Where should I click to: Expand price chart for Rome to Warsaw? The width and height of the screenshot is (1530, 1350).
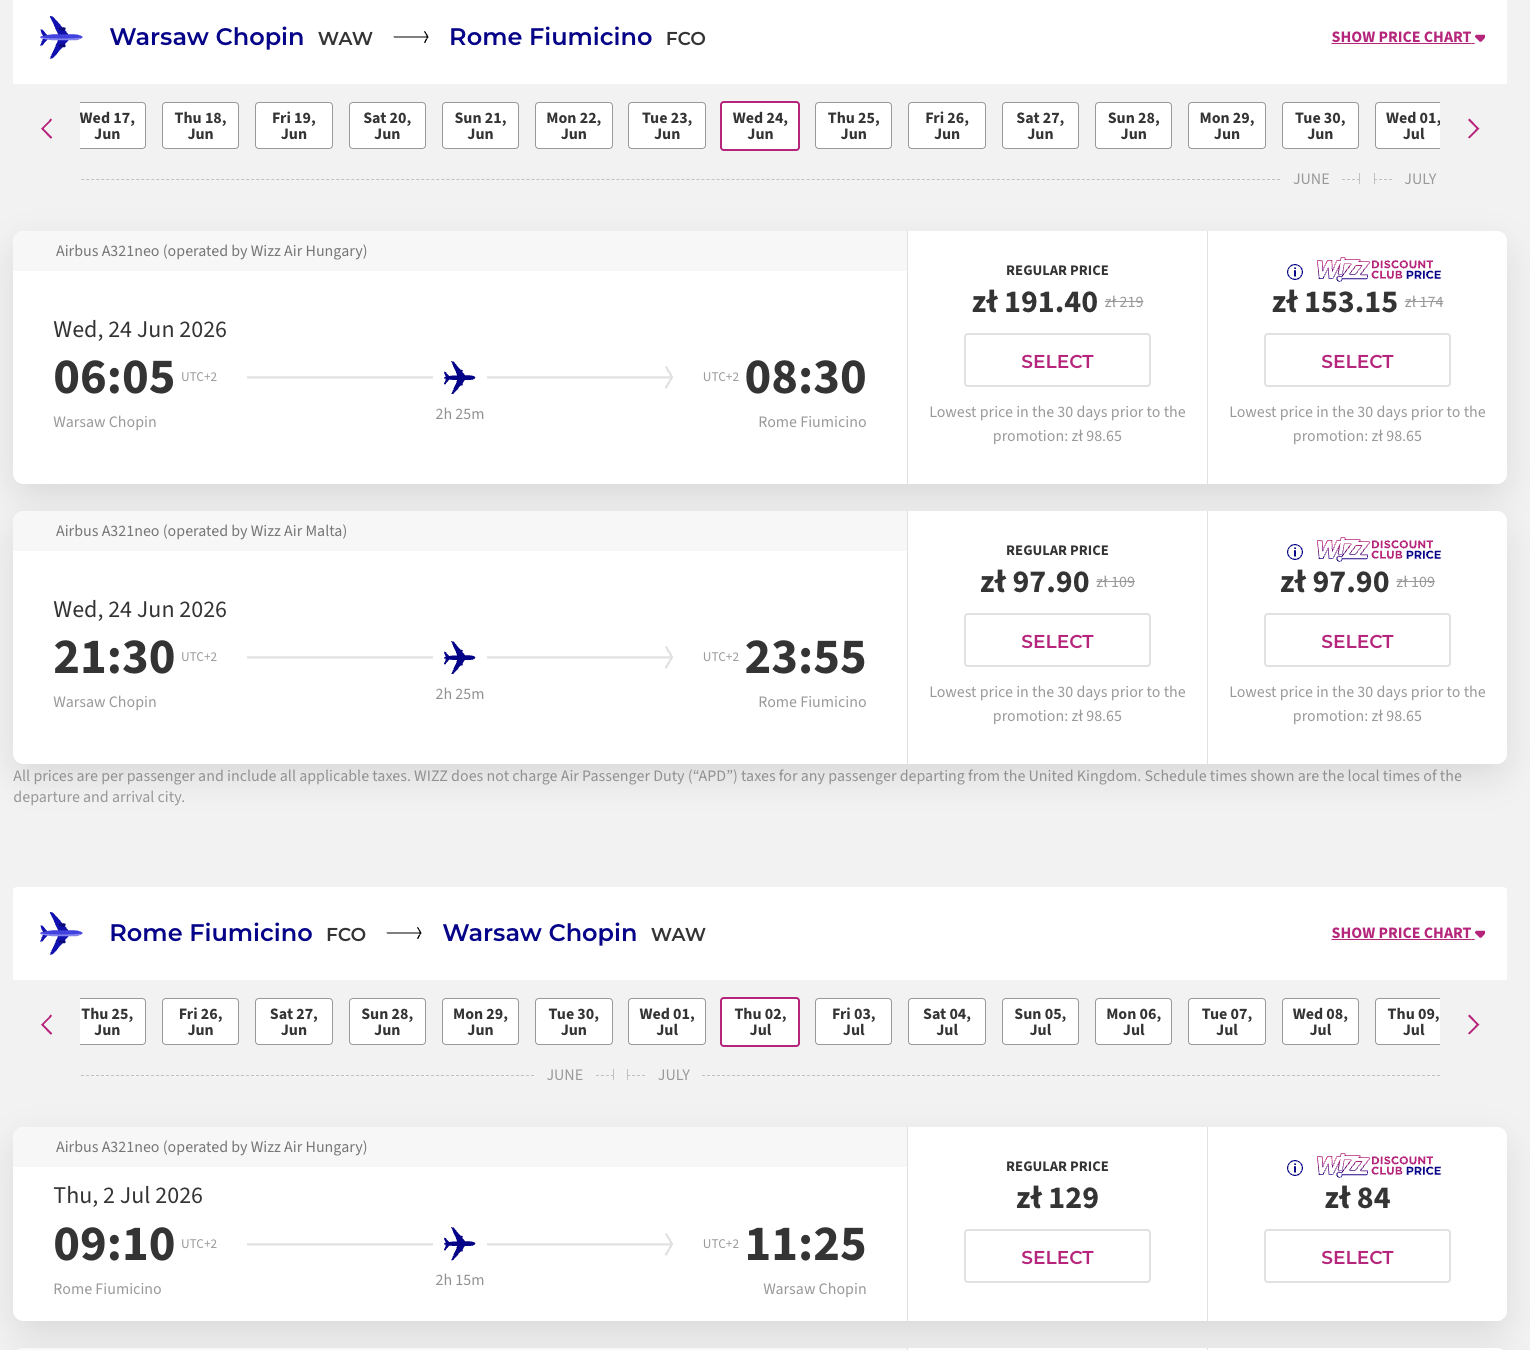point(1407,933)
